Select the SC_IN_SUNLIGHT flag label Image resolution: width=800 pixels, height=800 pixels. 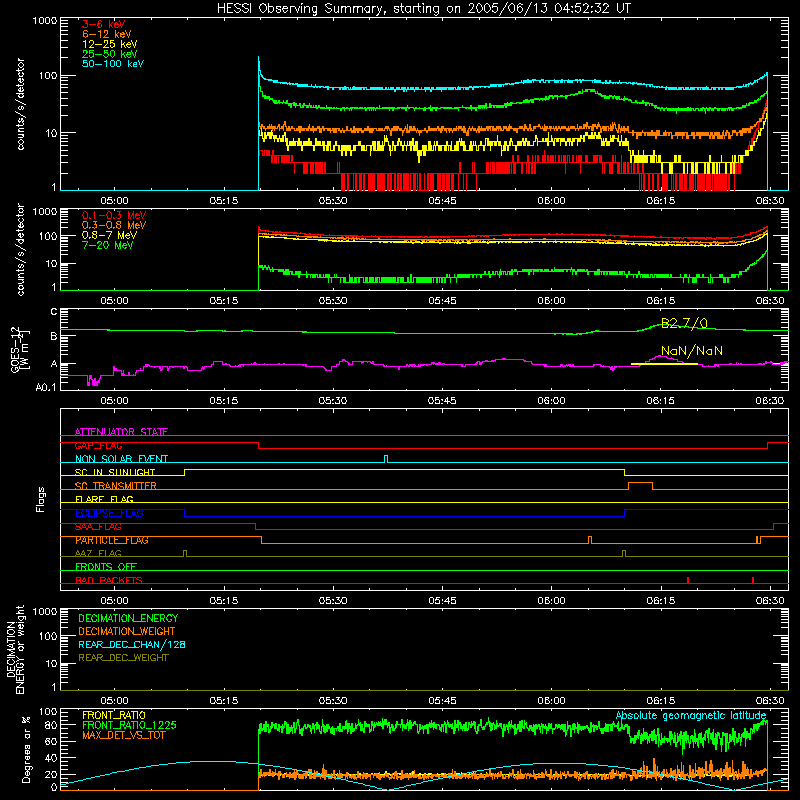[x=115, y=472]
